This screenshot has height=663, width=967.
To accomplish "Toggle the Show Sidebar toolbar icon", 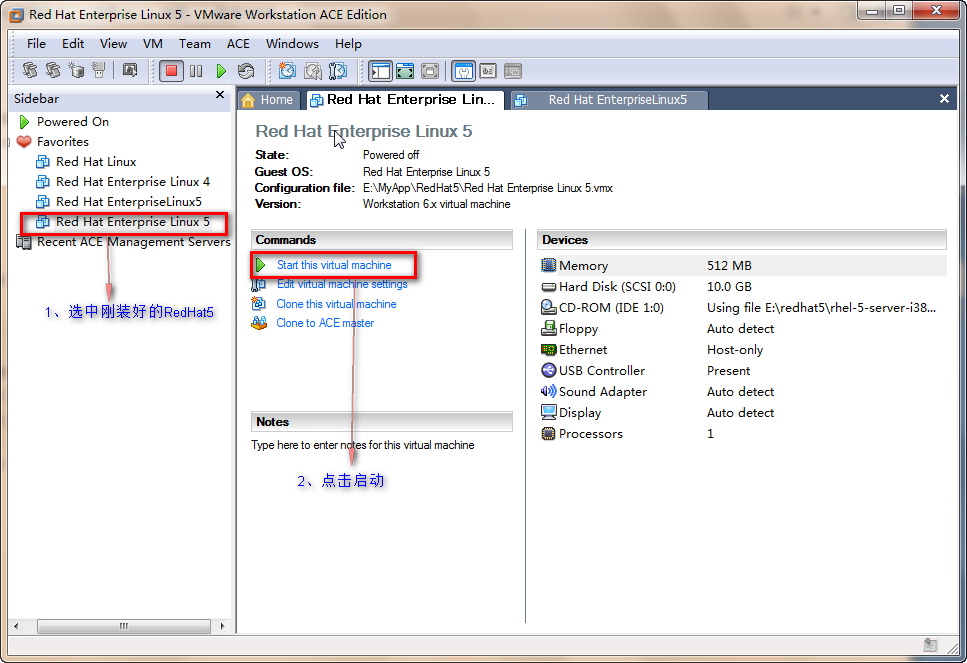I will click(381, 72).
